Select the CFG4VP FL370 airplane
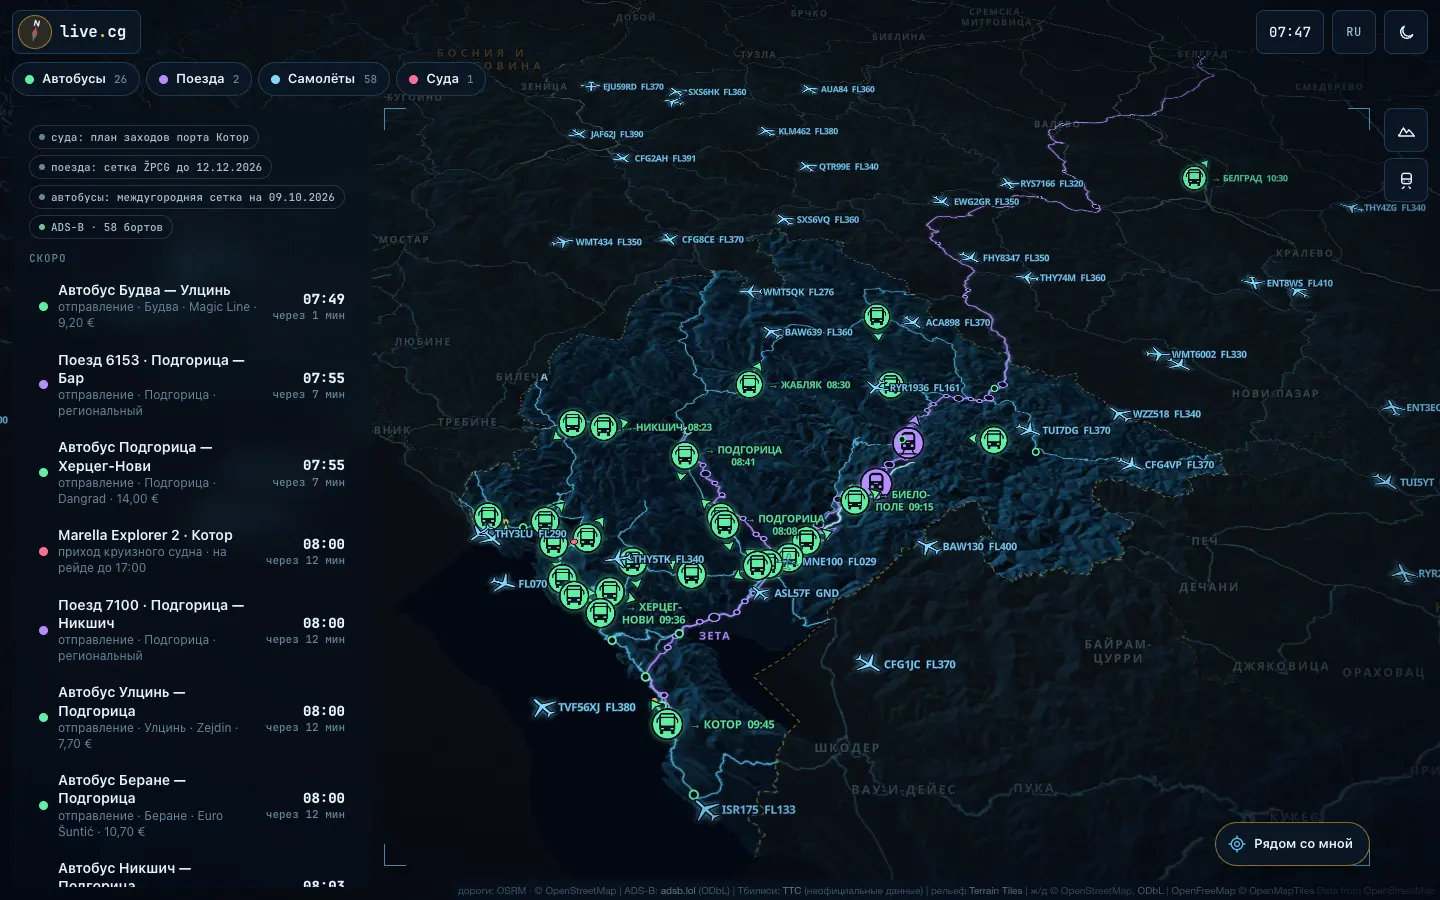 [x=1131, y=464]
